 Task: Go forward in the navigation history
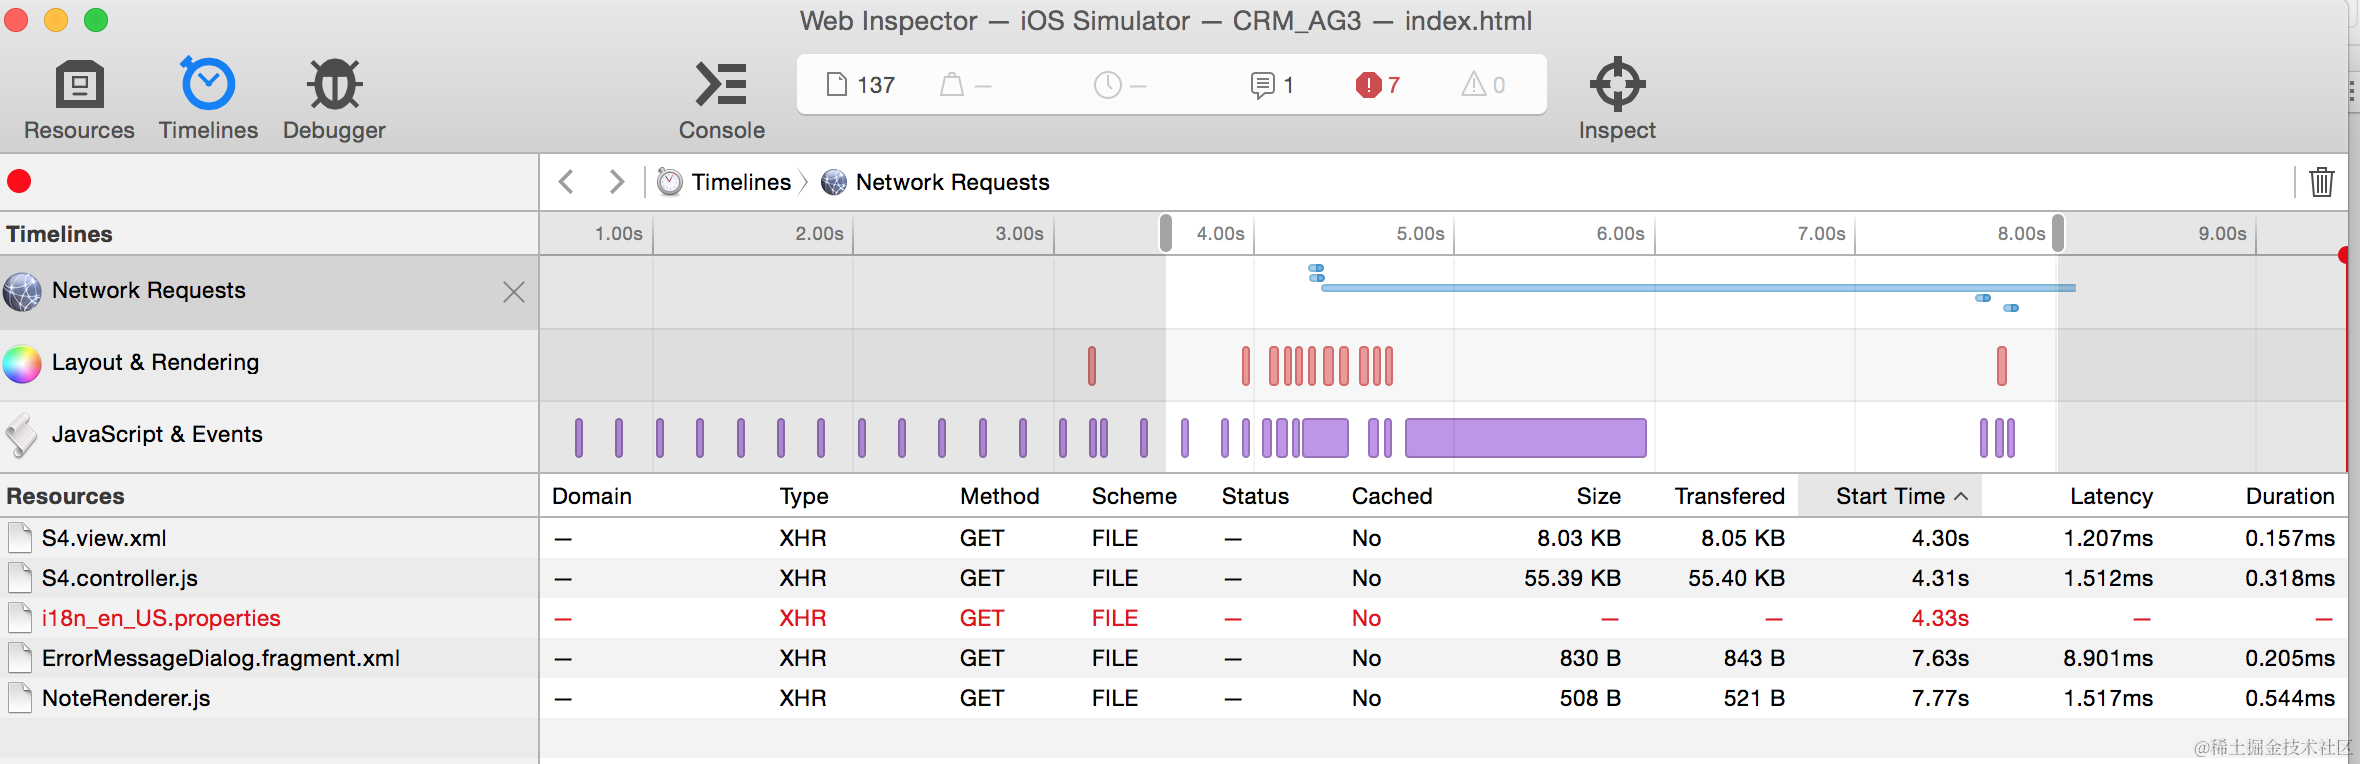tap(616, 181)
